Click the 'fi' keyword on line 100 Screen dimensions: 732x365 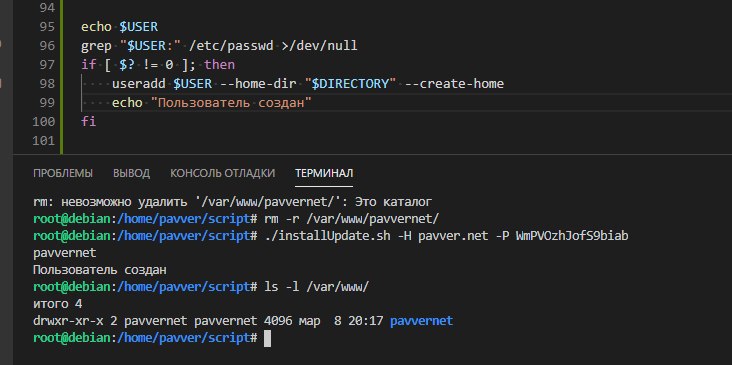point(89,121)
